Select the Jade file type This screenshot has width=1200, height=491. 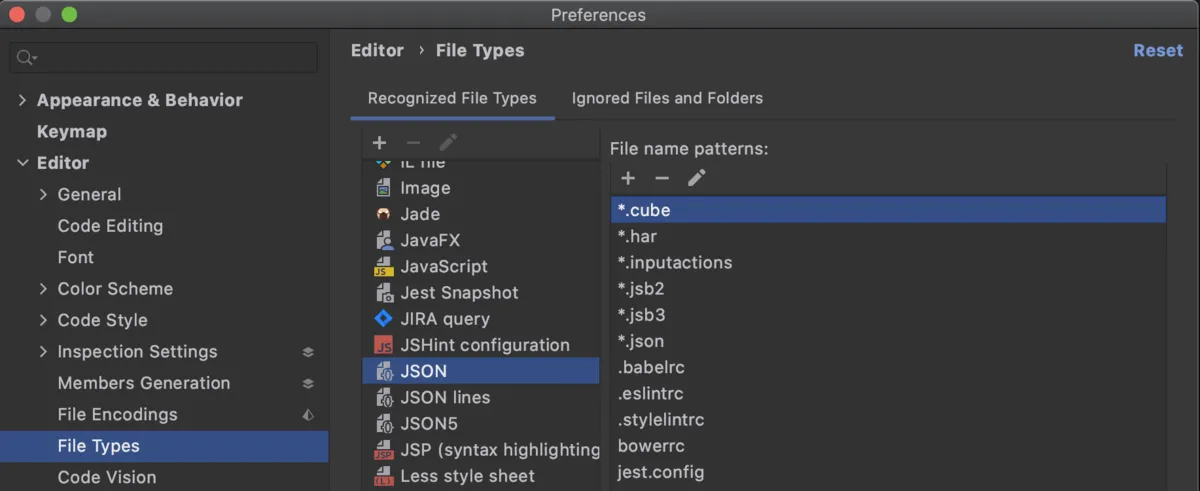point(419,214)
